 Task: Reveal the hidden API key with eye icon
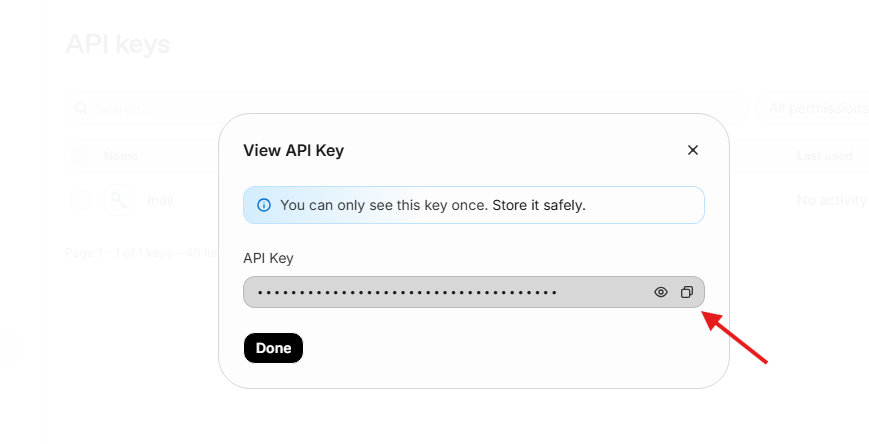tap(661, 292)
